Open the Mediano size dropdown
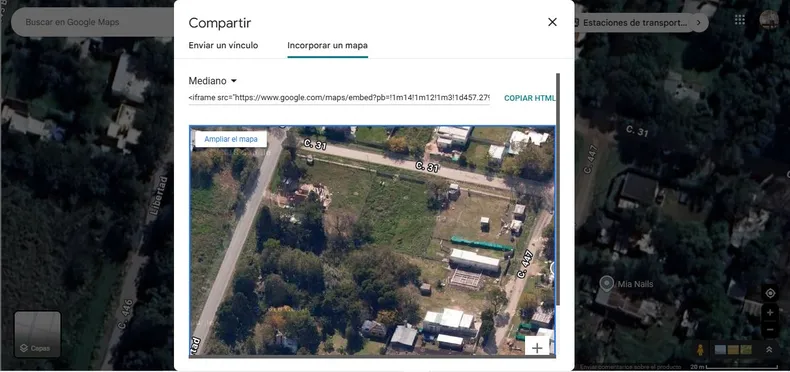Viewport: 790px width, 372px height. 212,81
